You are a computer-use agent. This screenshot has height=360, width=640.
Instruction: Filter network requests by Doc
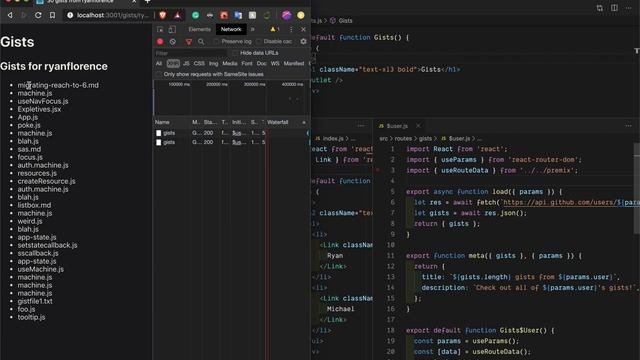click(262, 64)
